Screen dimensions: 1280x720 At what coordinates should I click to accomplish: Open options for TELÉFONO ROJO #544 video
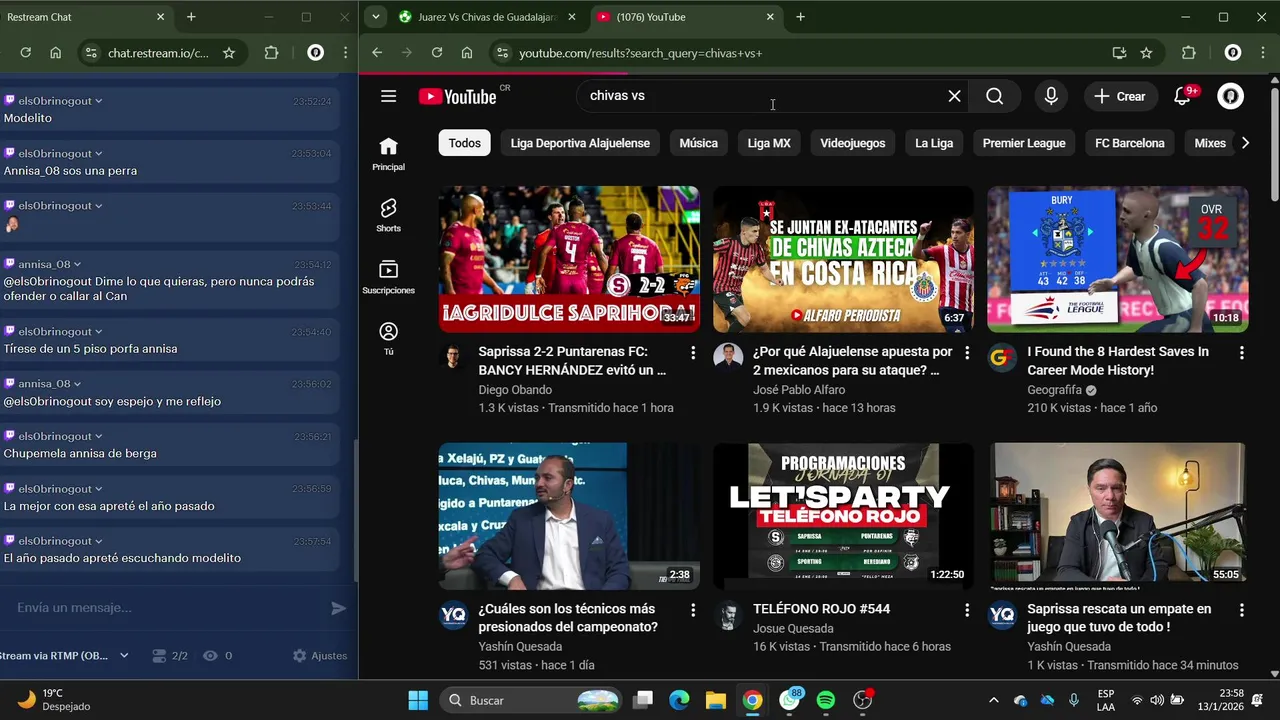tap(966, 610)
